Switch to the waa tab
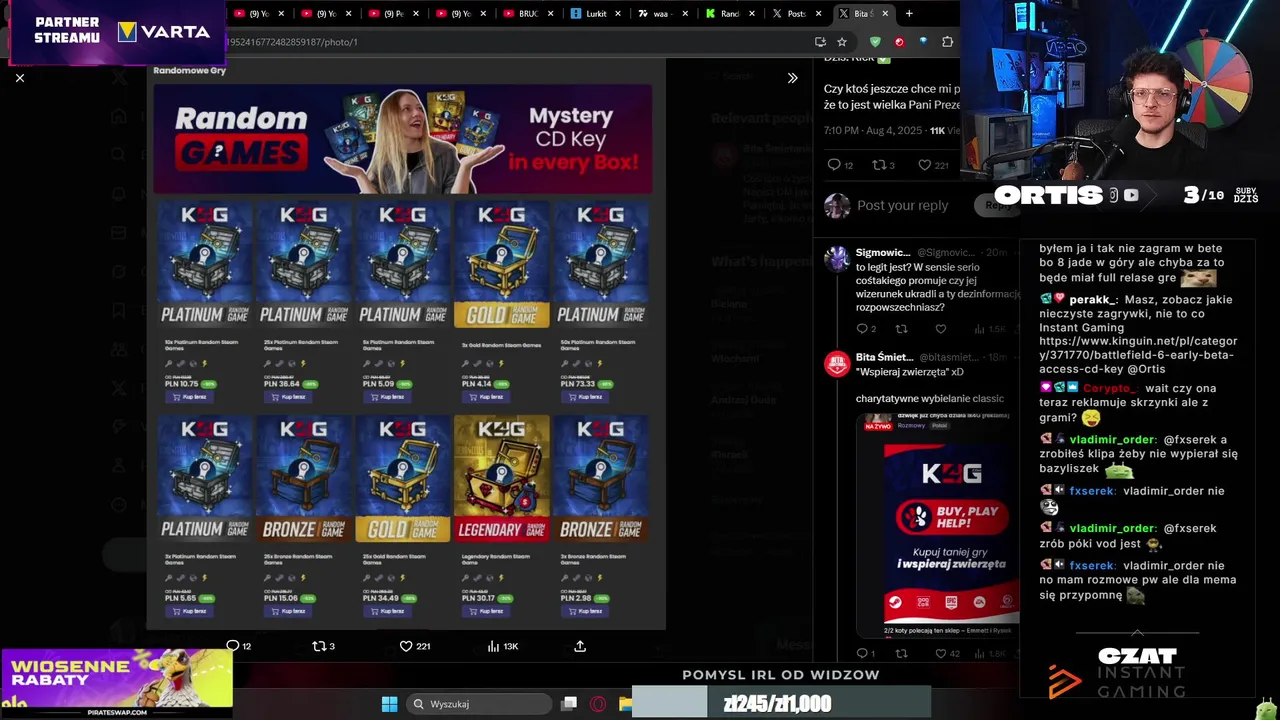Image resolution: width=1280 pixels, height=720 pixels. pyautogui.click(x=662, y=14)
